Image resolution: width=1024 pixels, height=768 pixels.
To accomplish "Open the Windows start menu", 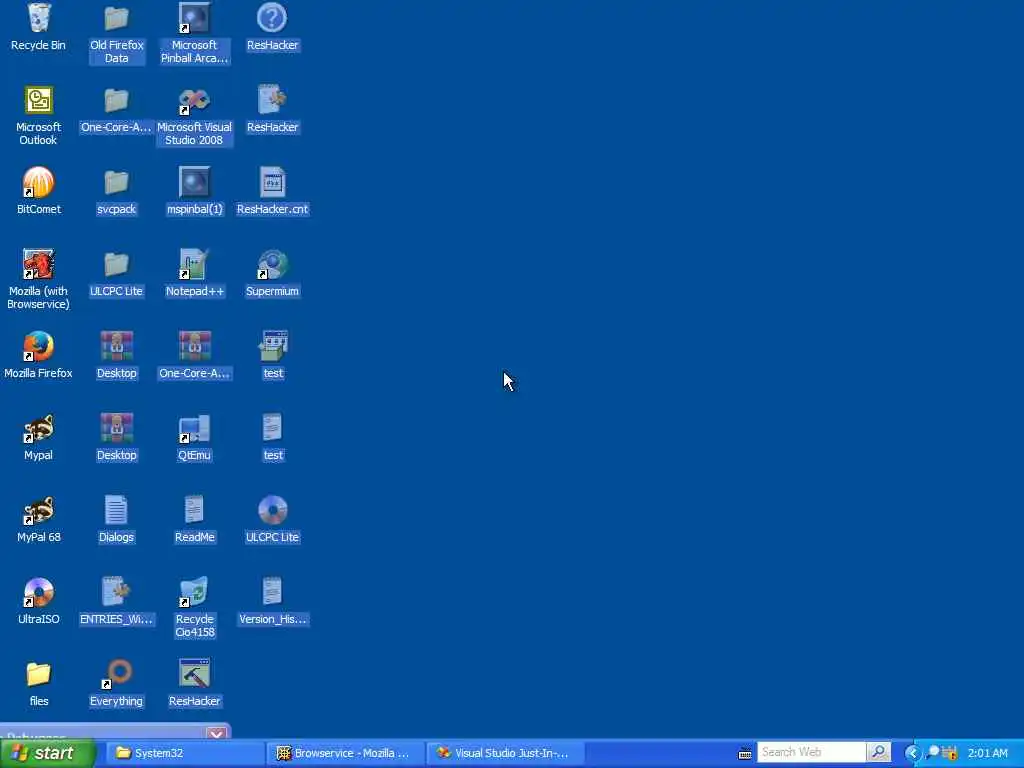I will click(48, 753).
